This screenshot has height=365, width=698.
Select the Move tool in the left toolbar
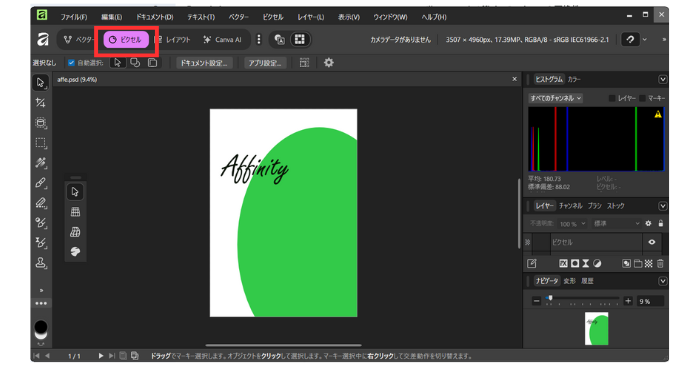[x=41, y=82]
